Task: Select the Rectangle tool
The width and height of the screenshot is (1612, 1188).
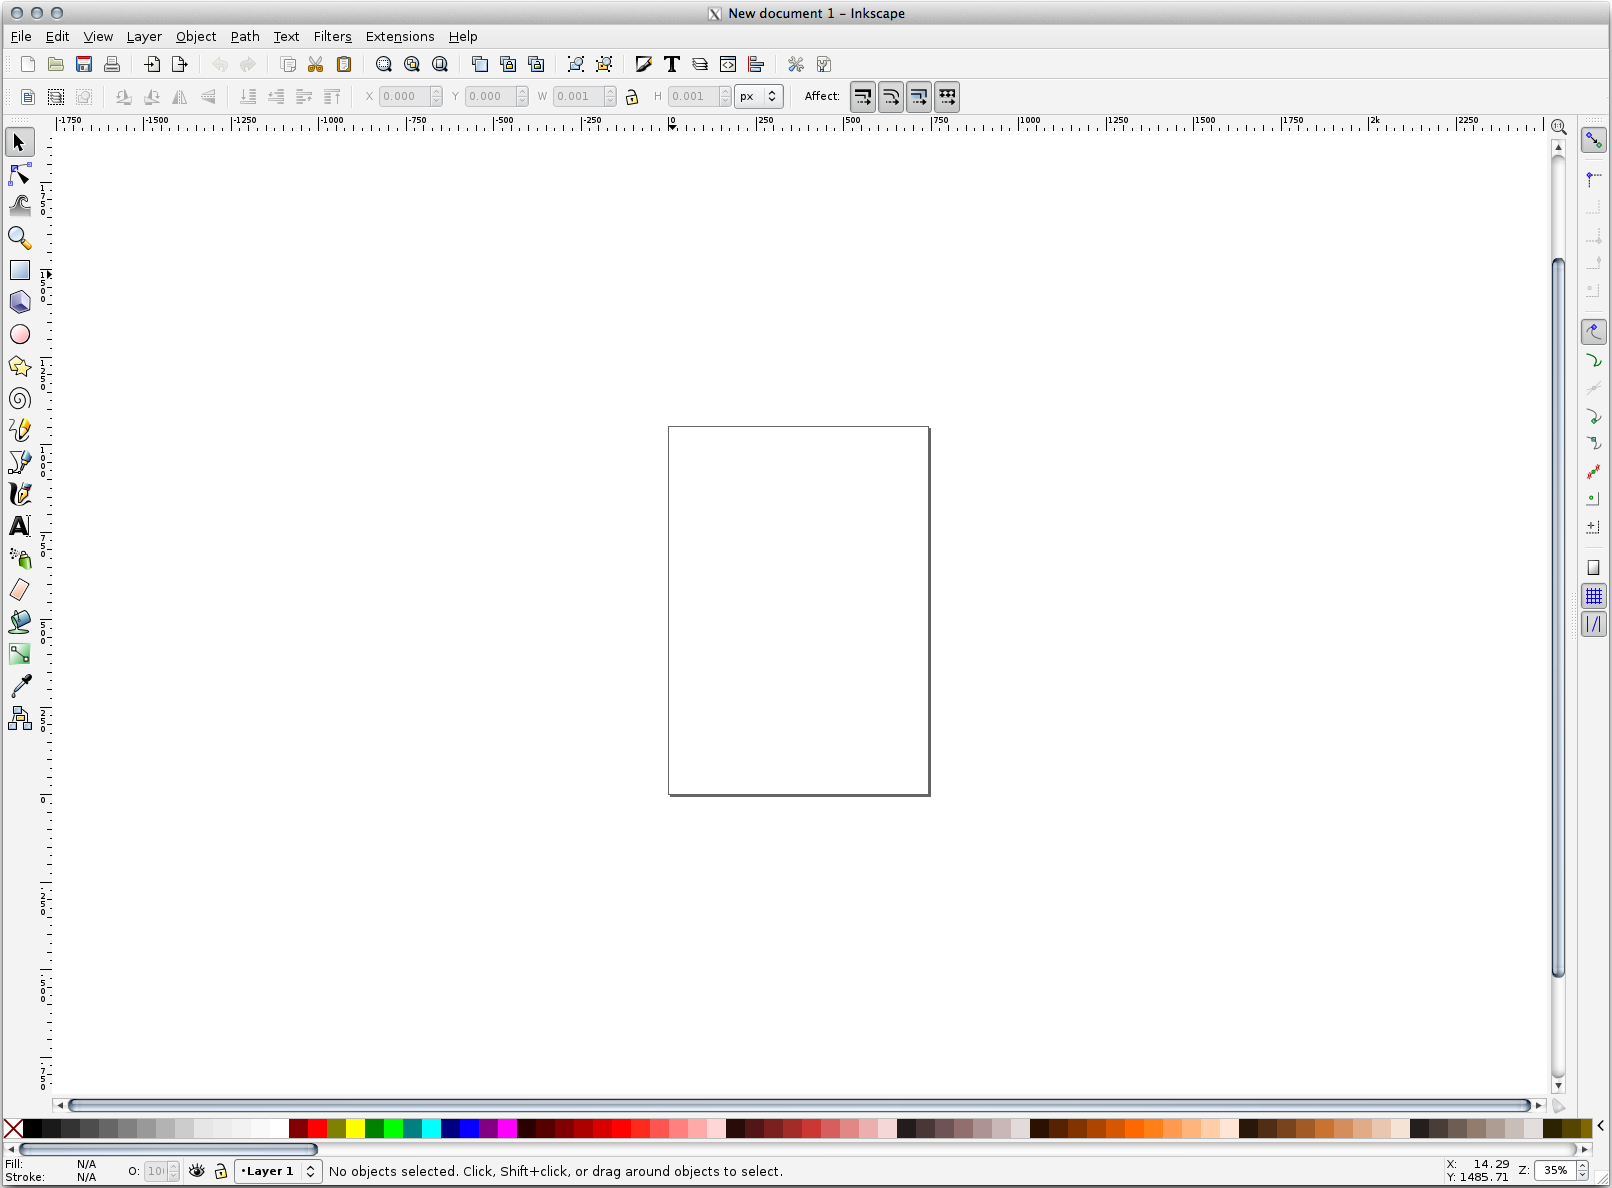Action: (20, 270)
